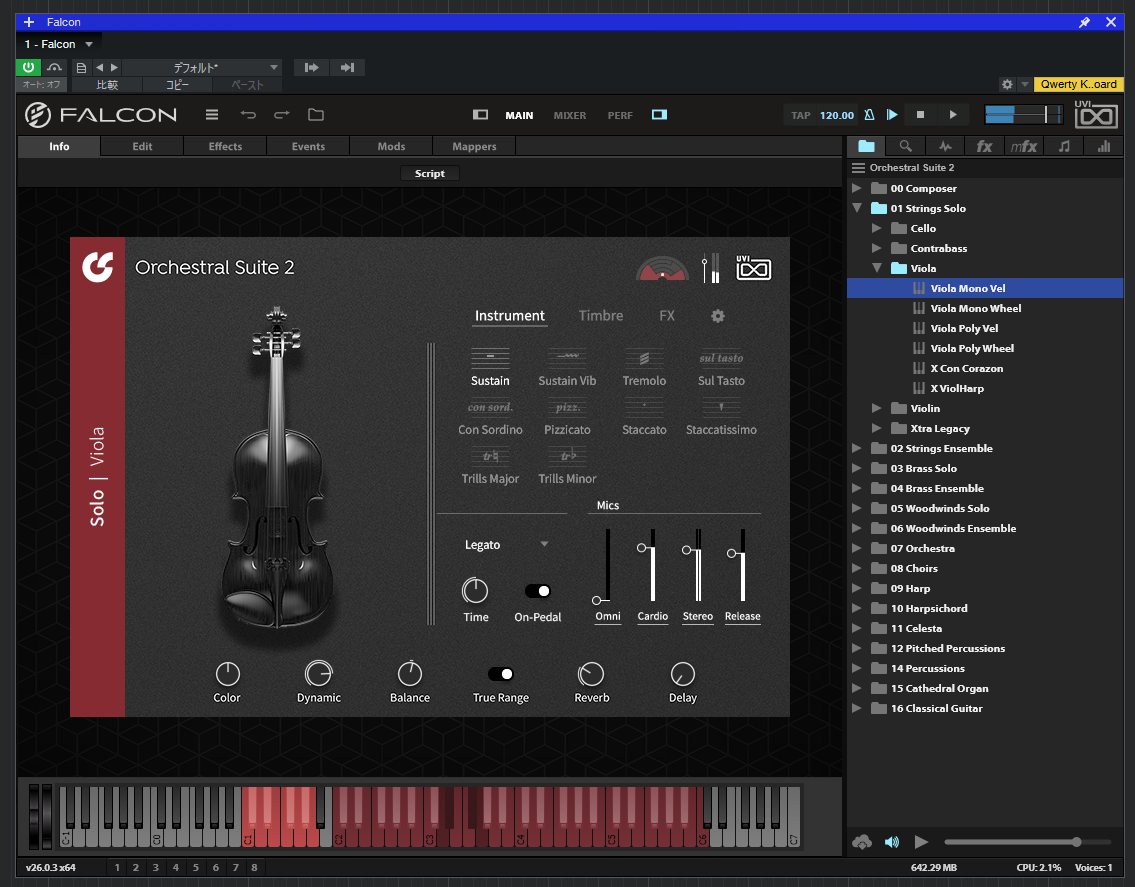Image resolution: width=1135 pixels, height=887 pixels.
Task: Collapse the Viola folder
Action: [877, 268]
